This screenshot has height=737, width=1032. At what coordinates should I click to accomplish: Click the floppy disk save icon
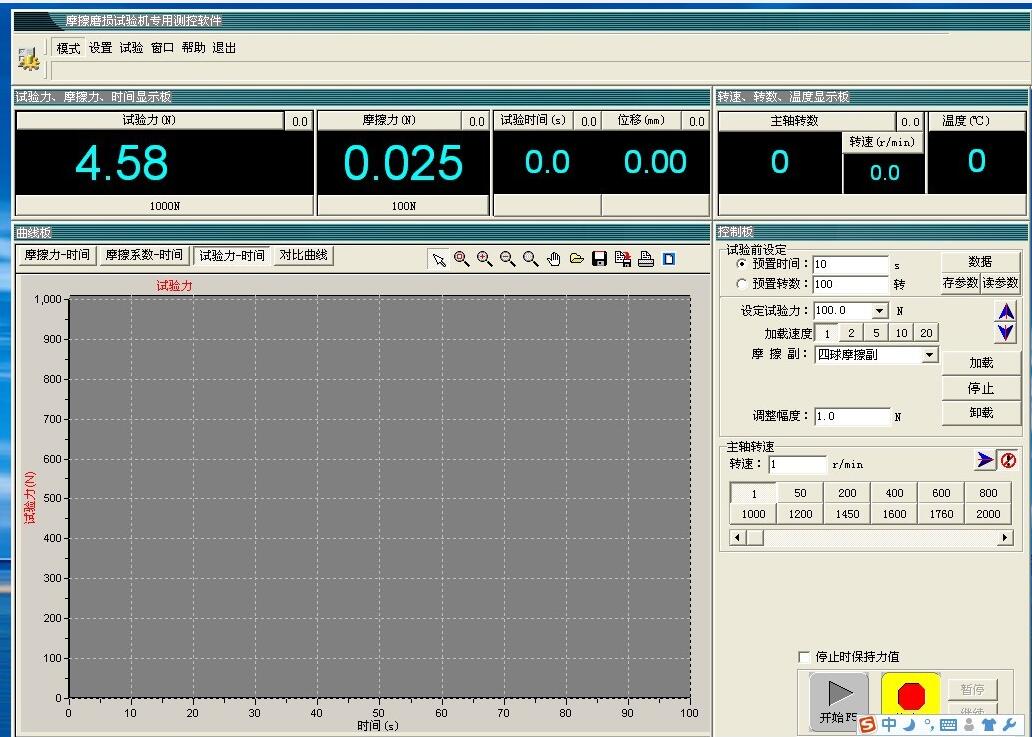(x=600, y=260)
